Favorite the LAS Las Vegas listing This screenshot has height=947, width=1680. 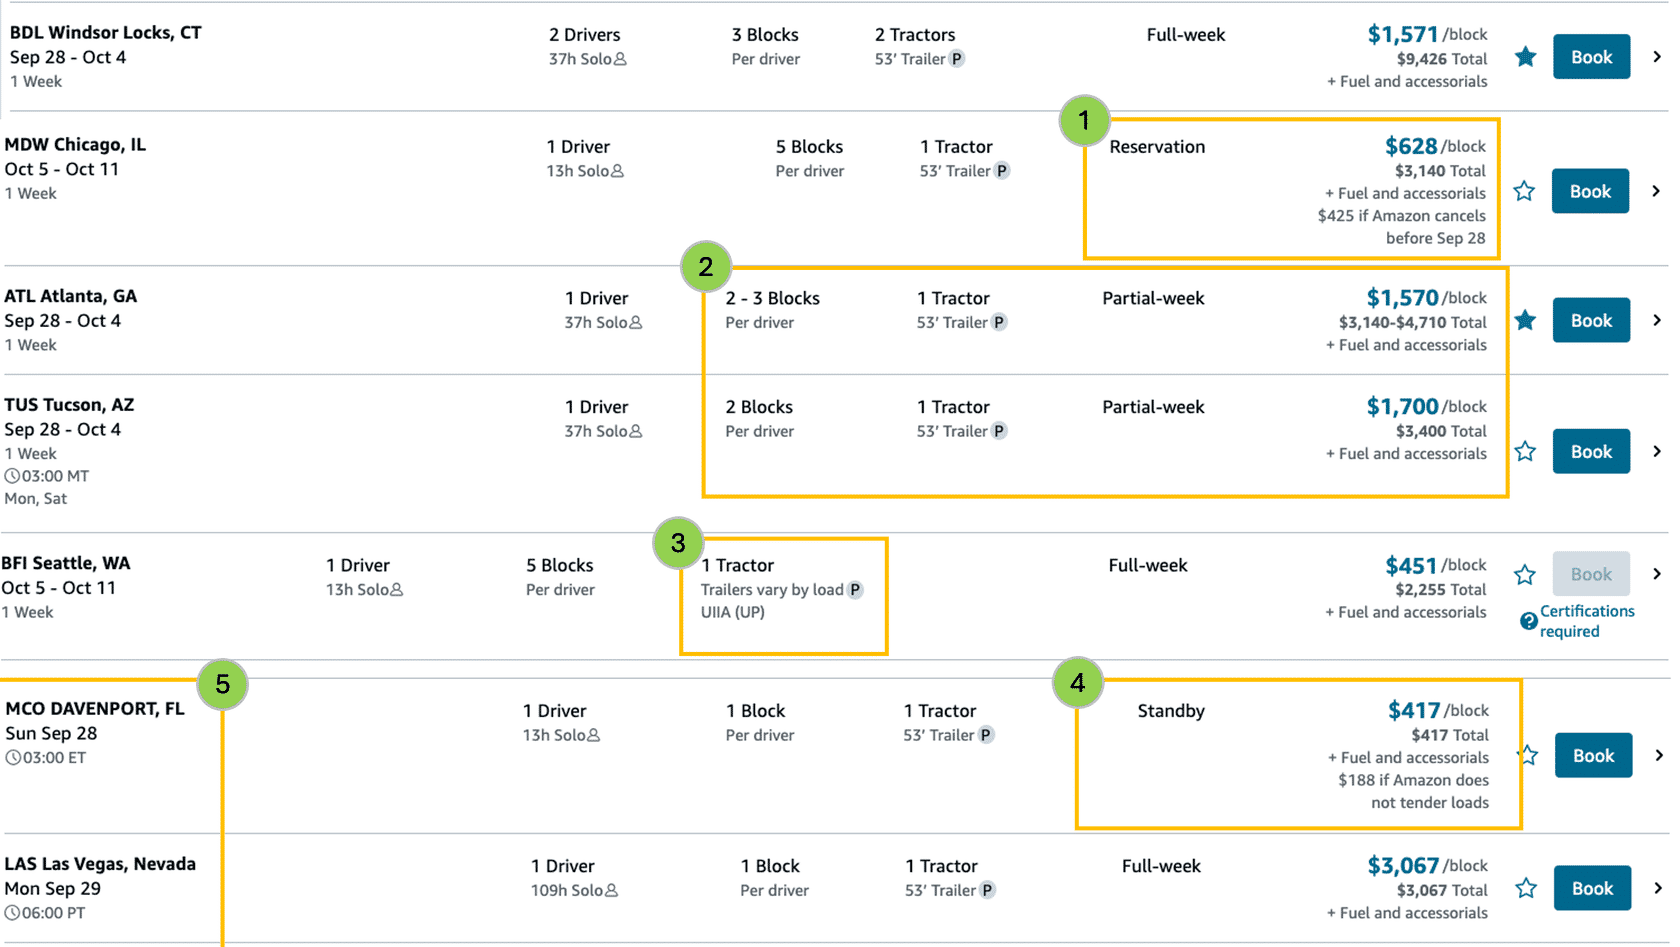pos(1526,888)
